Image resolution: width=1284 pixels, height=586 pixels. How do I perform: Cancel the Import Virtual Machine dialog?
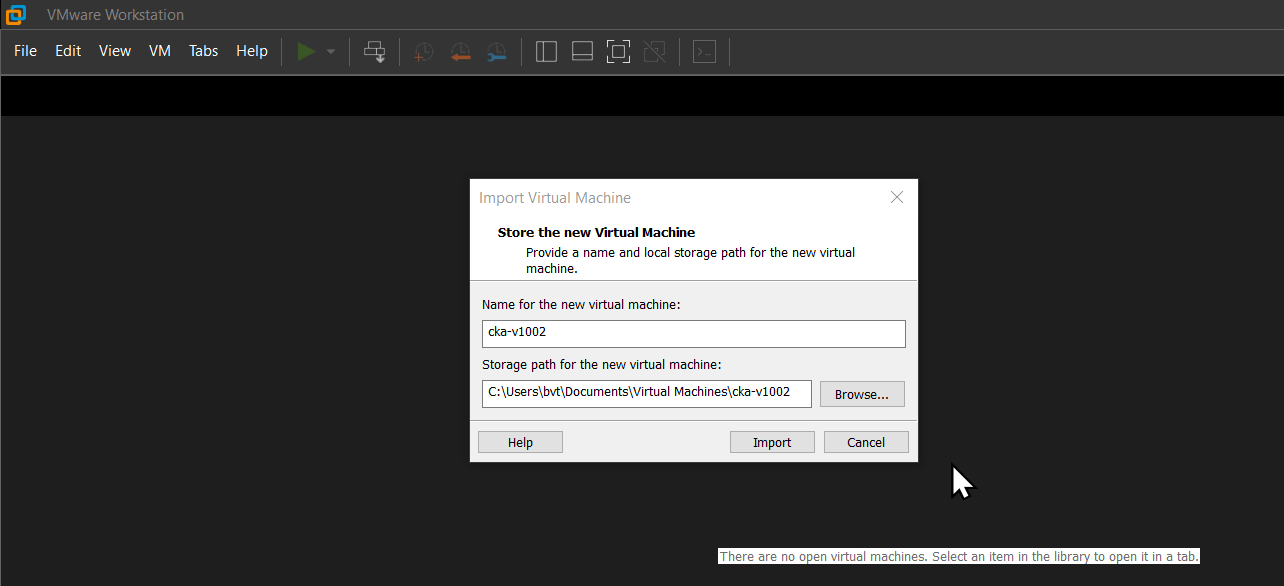click(866, 442)
